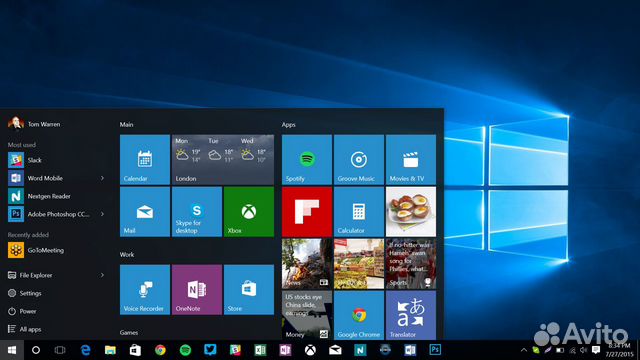Screen dimensions: 640x360
Task: Click the Main group heading
Action: point(127,124)
